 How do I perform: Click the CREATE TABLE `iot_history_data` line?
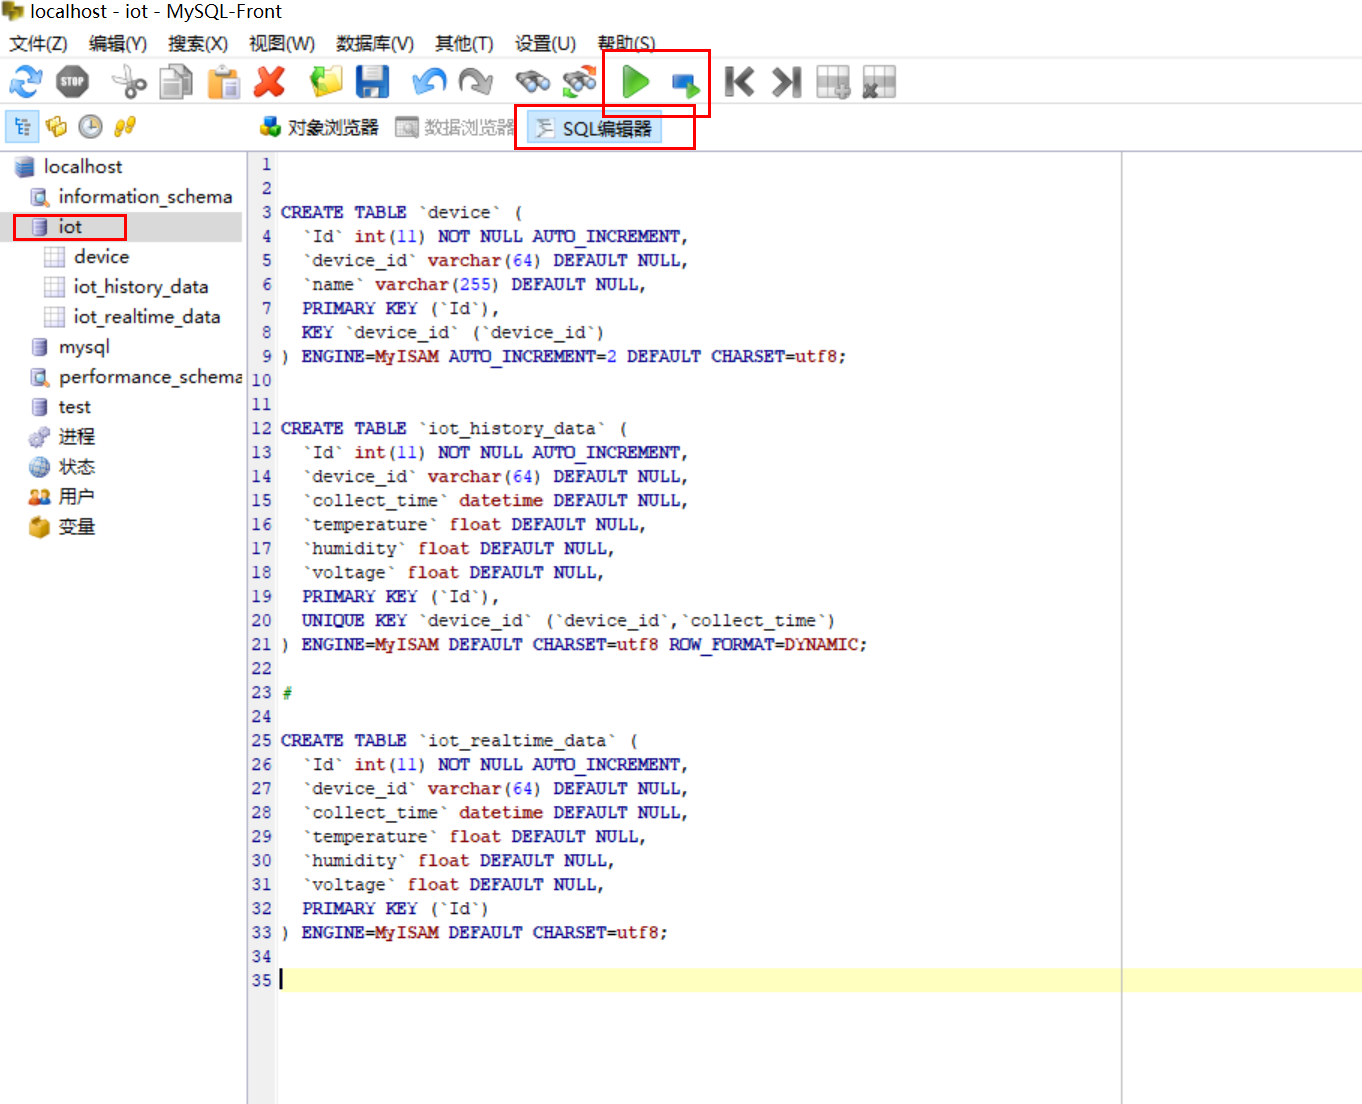pos(454,429)
